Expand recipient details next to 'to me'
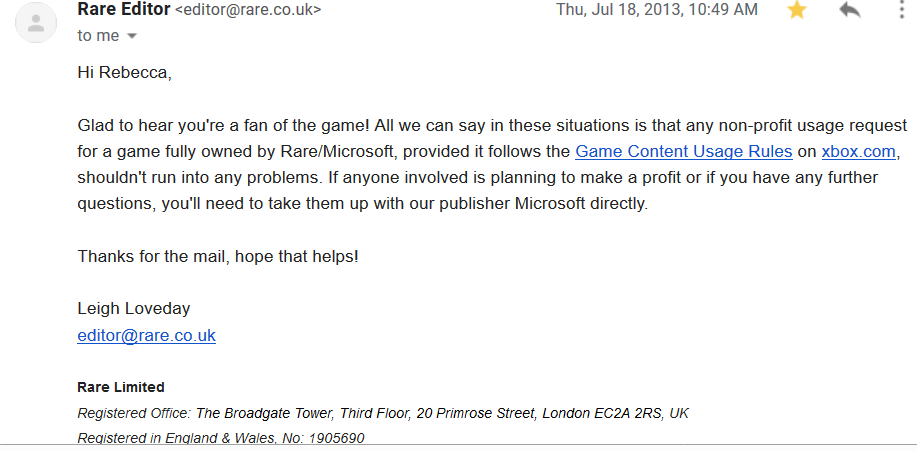 [x=132, y=36]
